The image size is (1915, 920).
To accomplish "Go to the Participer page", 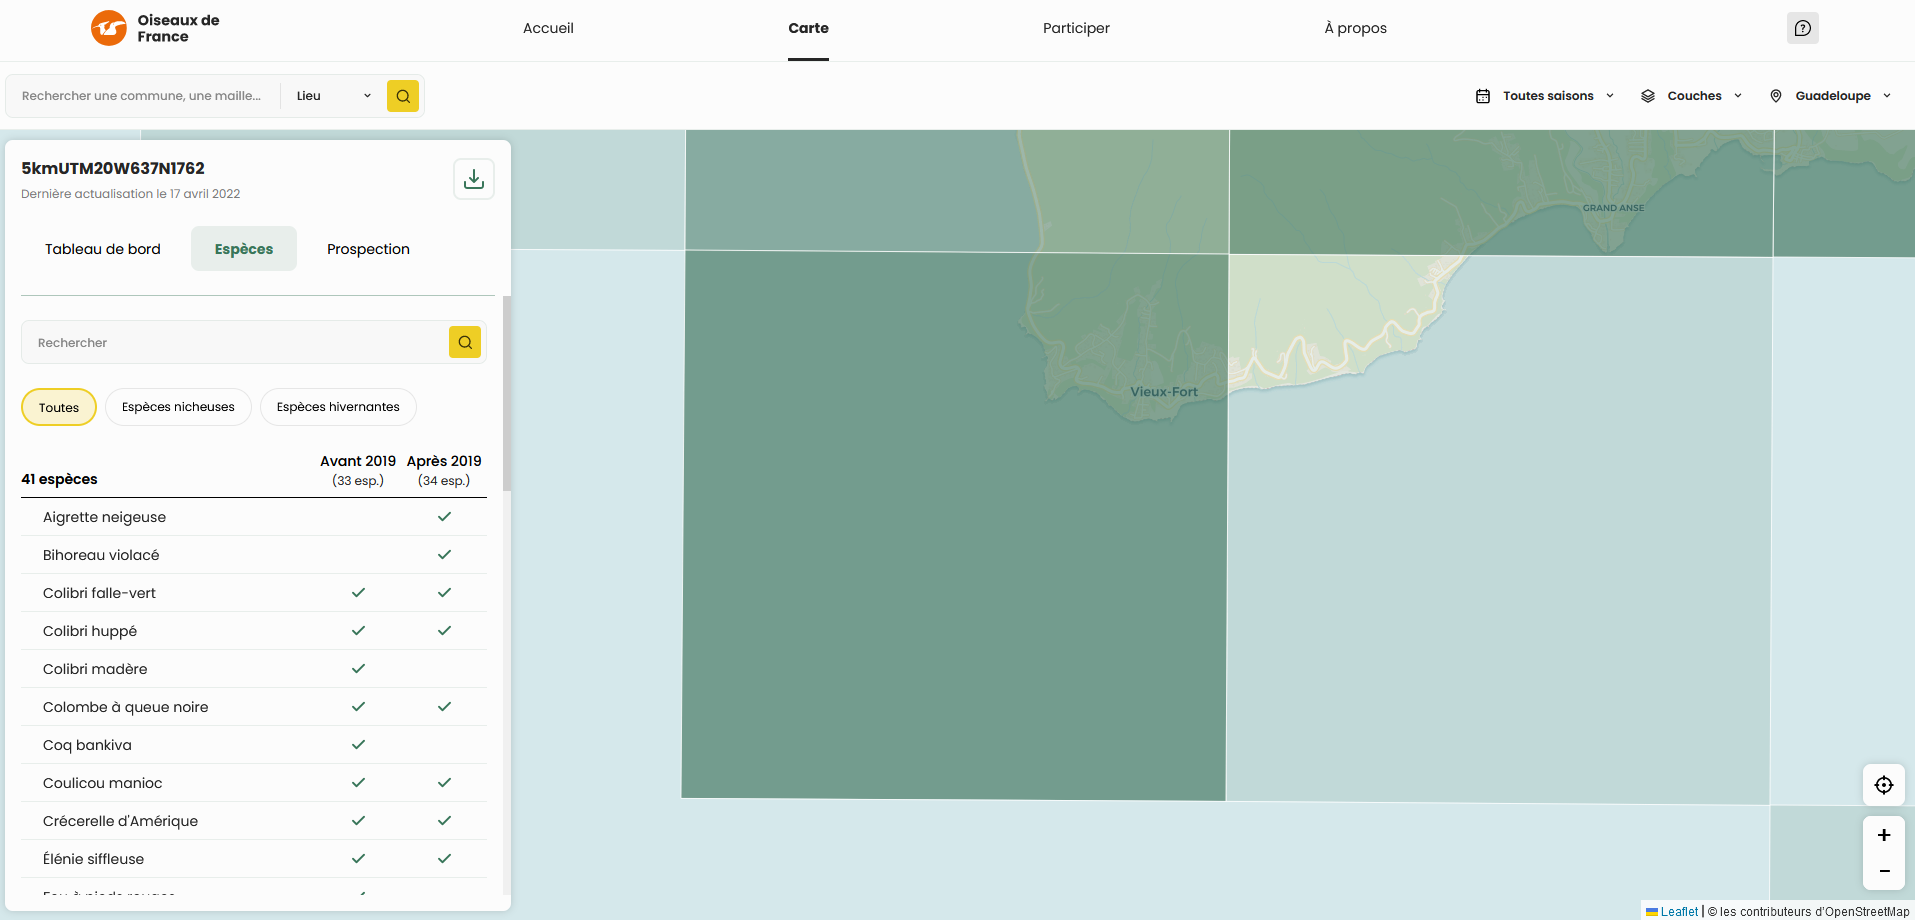I will [x=1076, y=28].
